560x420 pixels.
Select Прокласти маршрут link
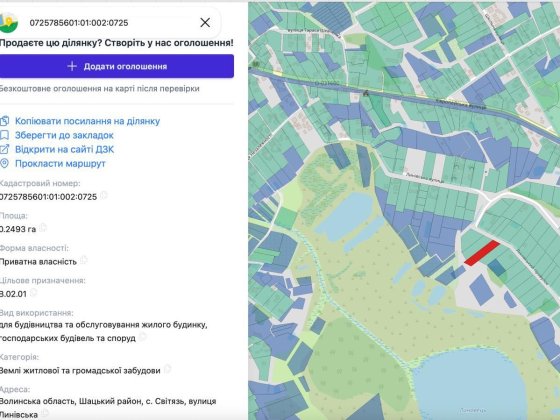pos(60,164)
